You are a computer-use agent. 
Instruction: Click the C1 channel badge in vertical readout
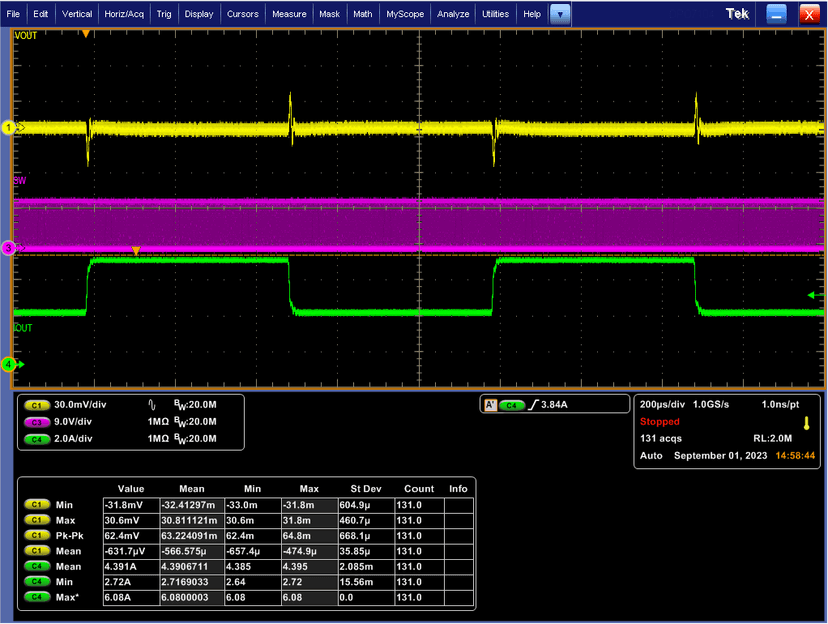(37, 406)
